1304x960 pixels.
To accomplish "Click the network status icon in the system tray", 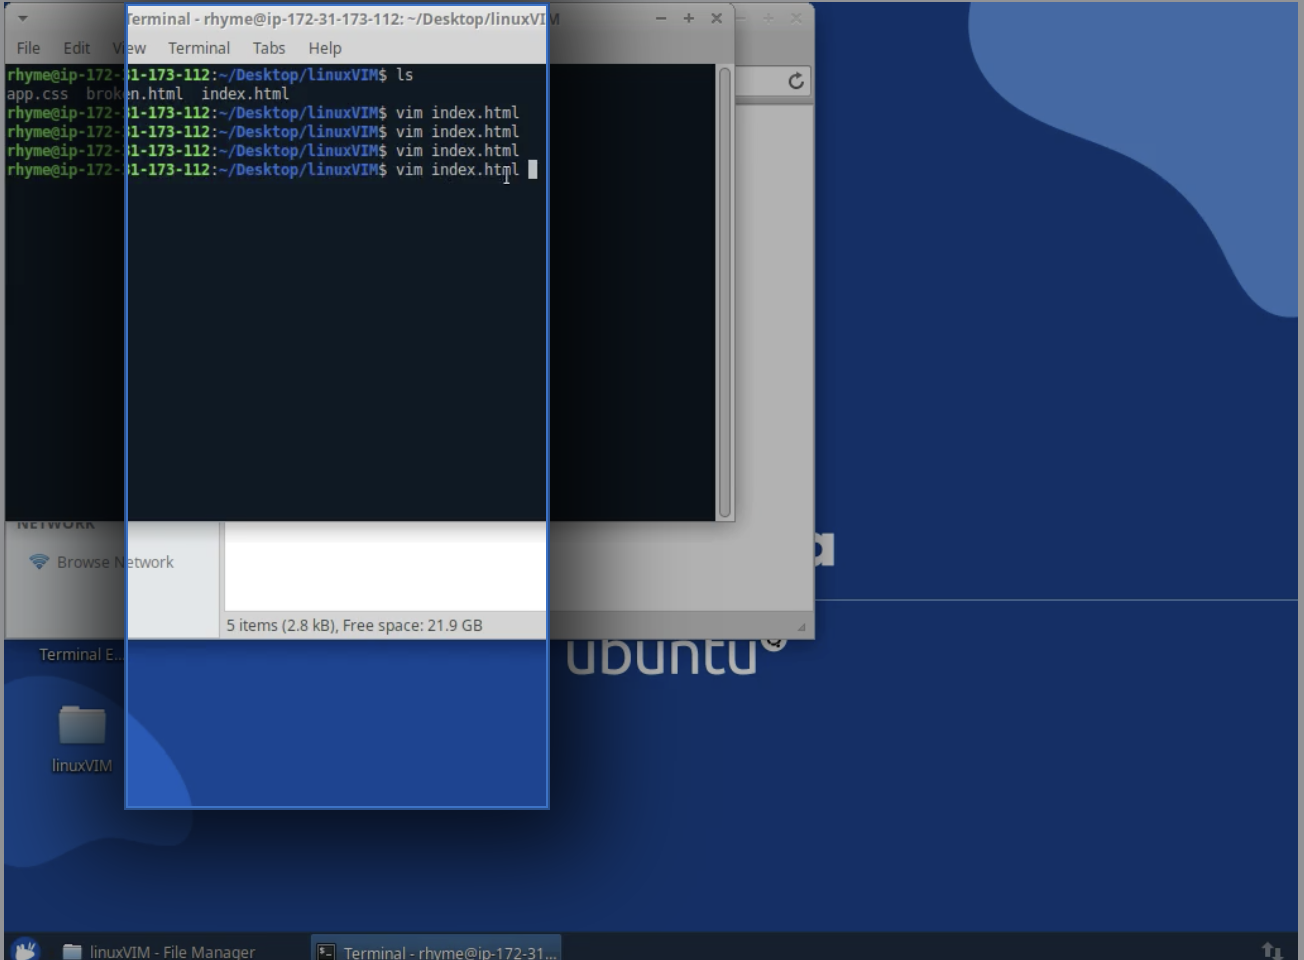I will pos(1270,951).
